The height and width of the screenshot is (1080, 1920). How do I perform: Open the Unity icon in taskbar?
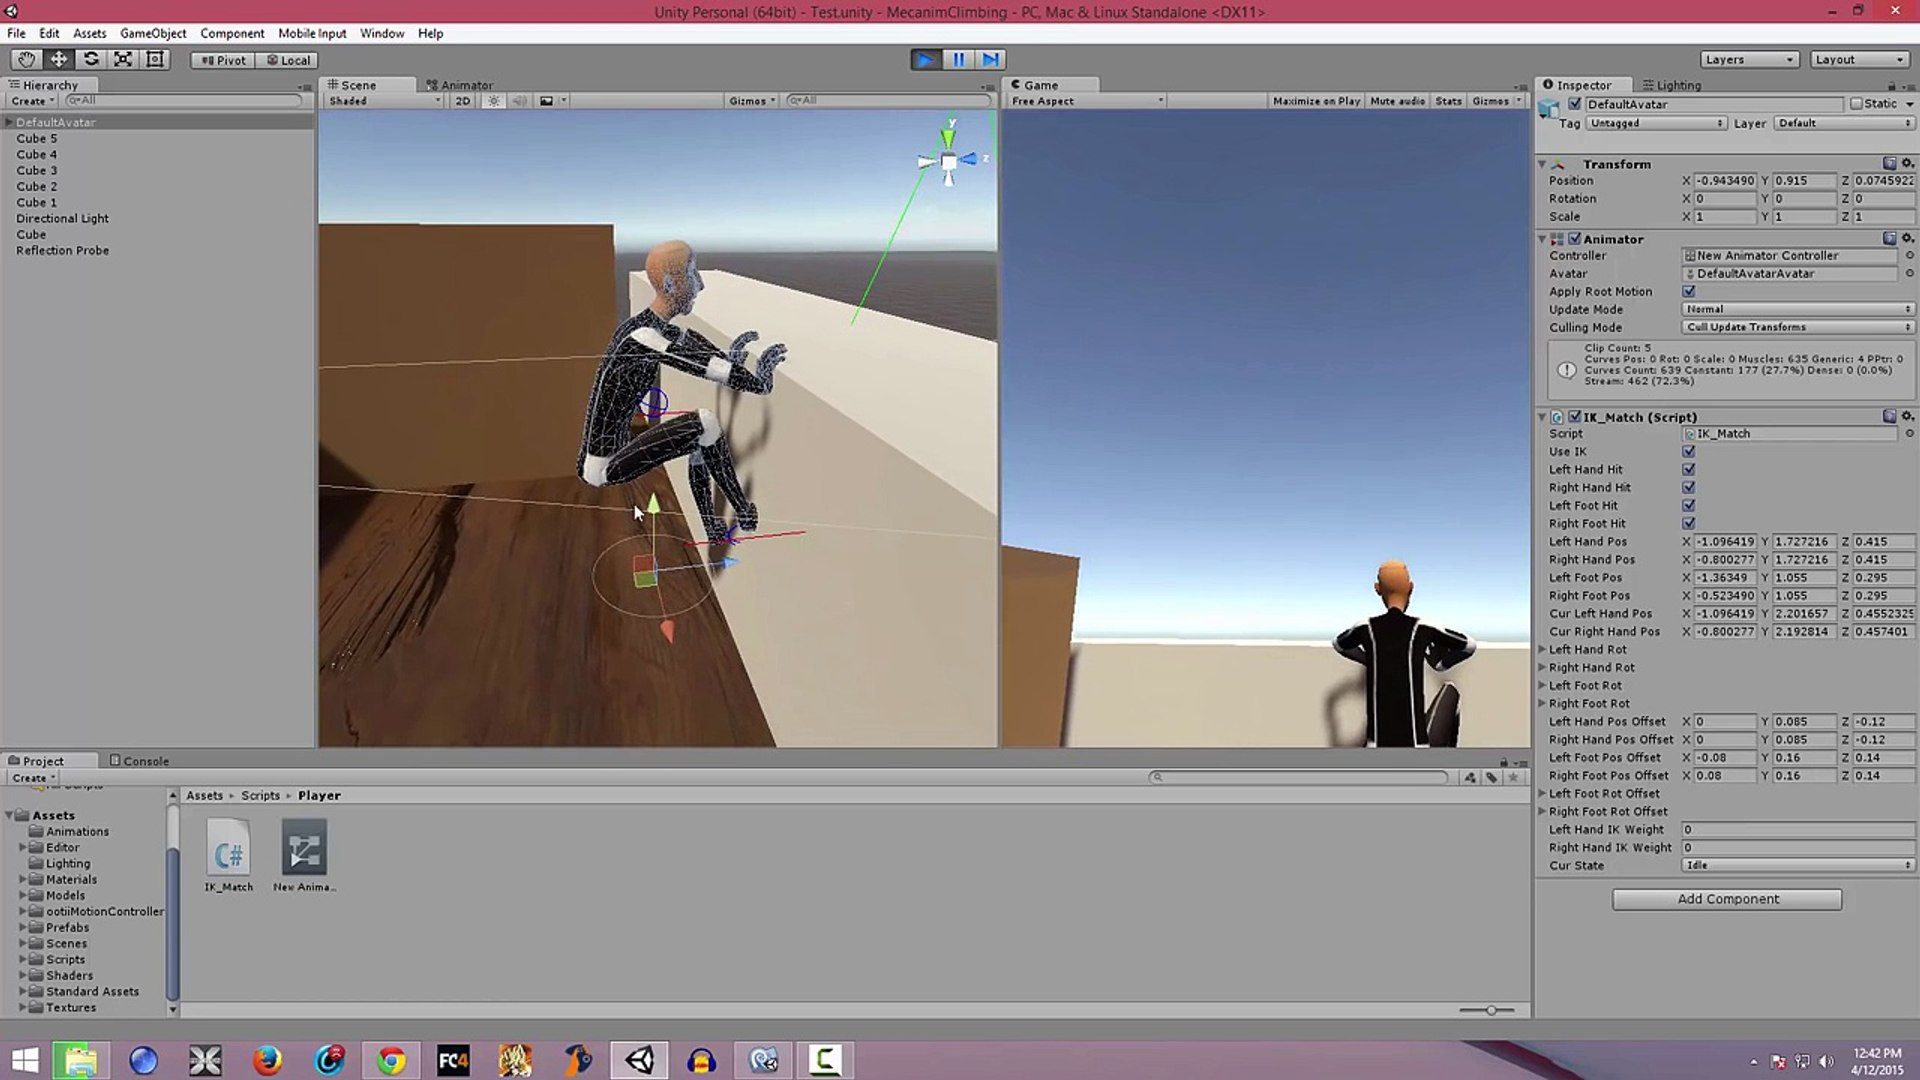pos(639,1060)
